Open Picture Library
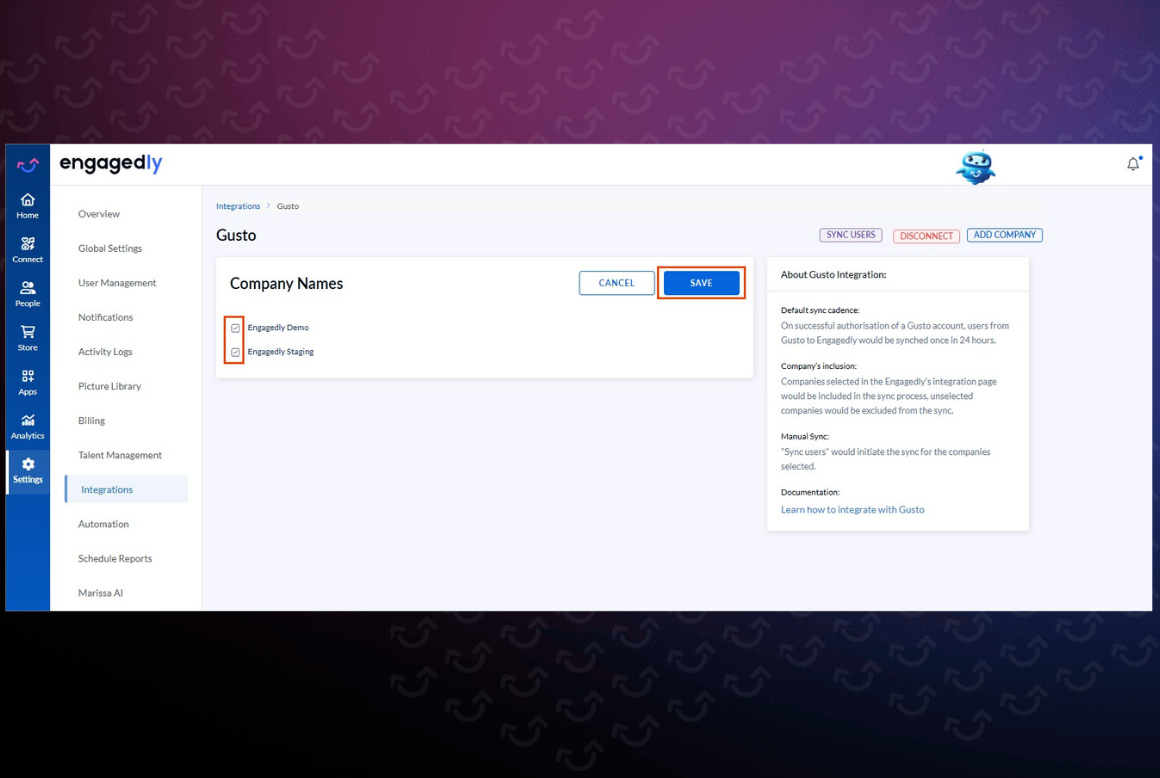 coord(109,386)
